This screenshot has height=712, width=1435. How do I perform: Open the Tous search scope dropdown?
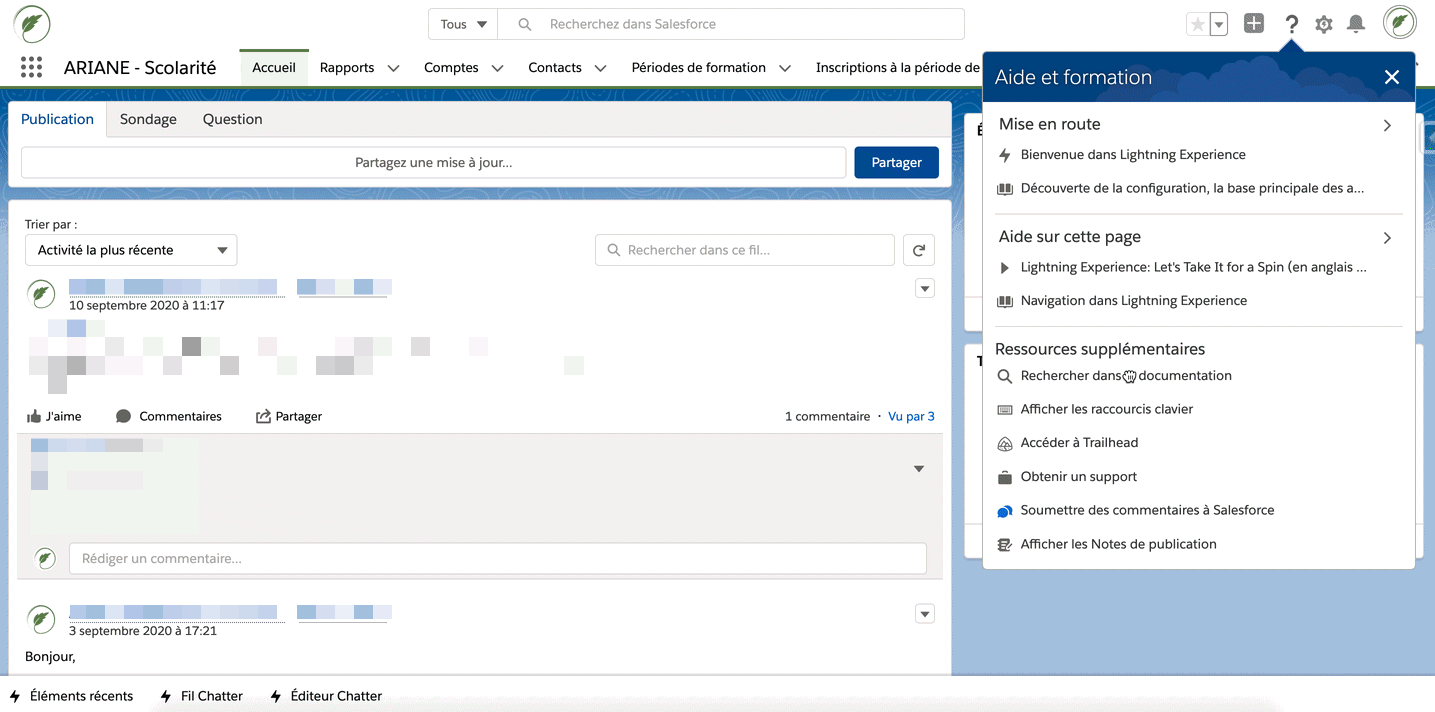465,24
